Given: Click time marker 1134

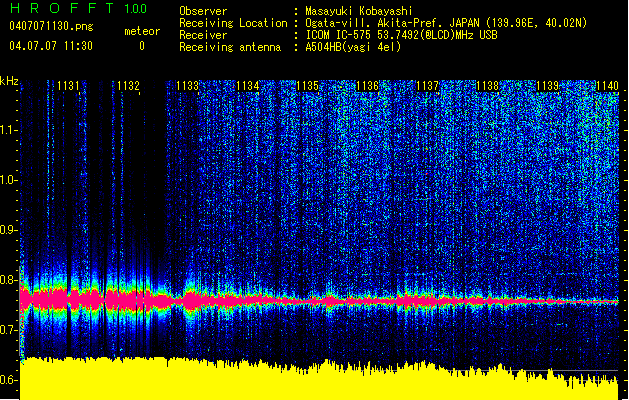Looking at the screenshot, I should click(248, 86).
